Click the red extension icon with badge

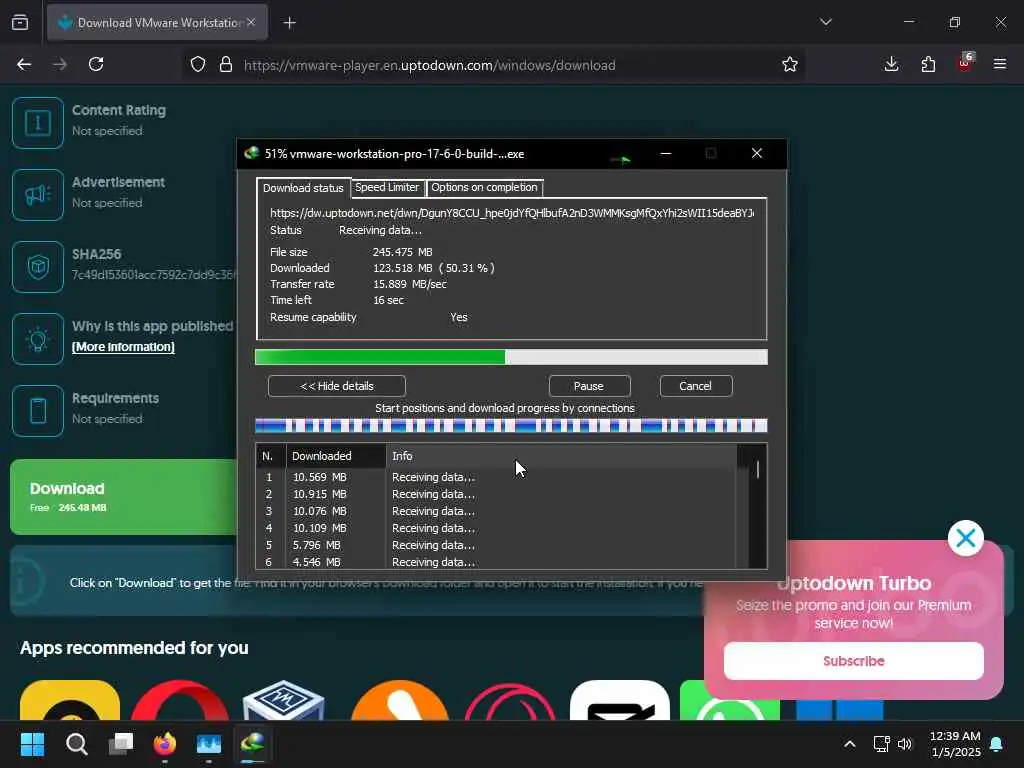point(965,63)
